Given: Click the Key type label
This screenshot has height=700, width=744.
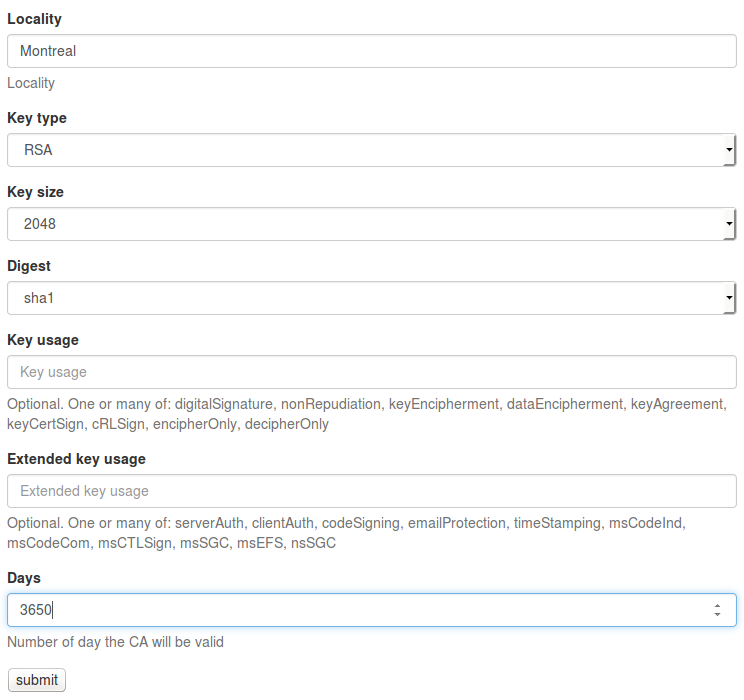Looking at the screenshot, I should click(x=37, y=118).
